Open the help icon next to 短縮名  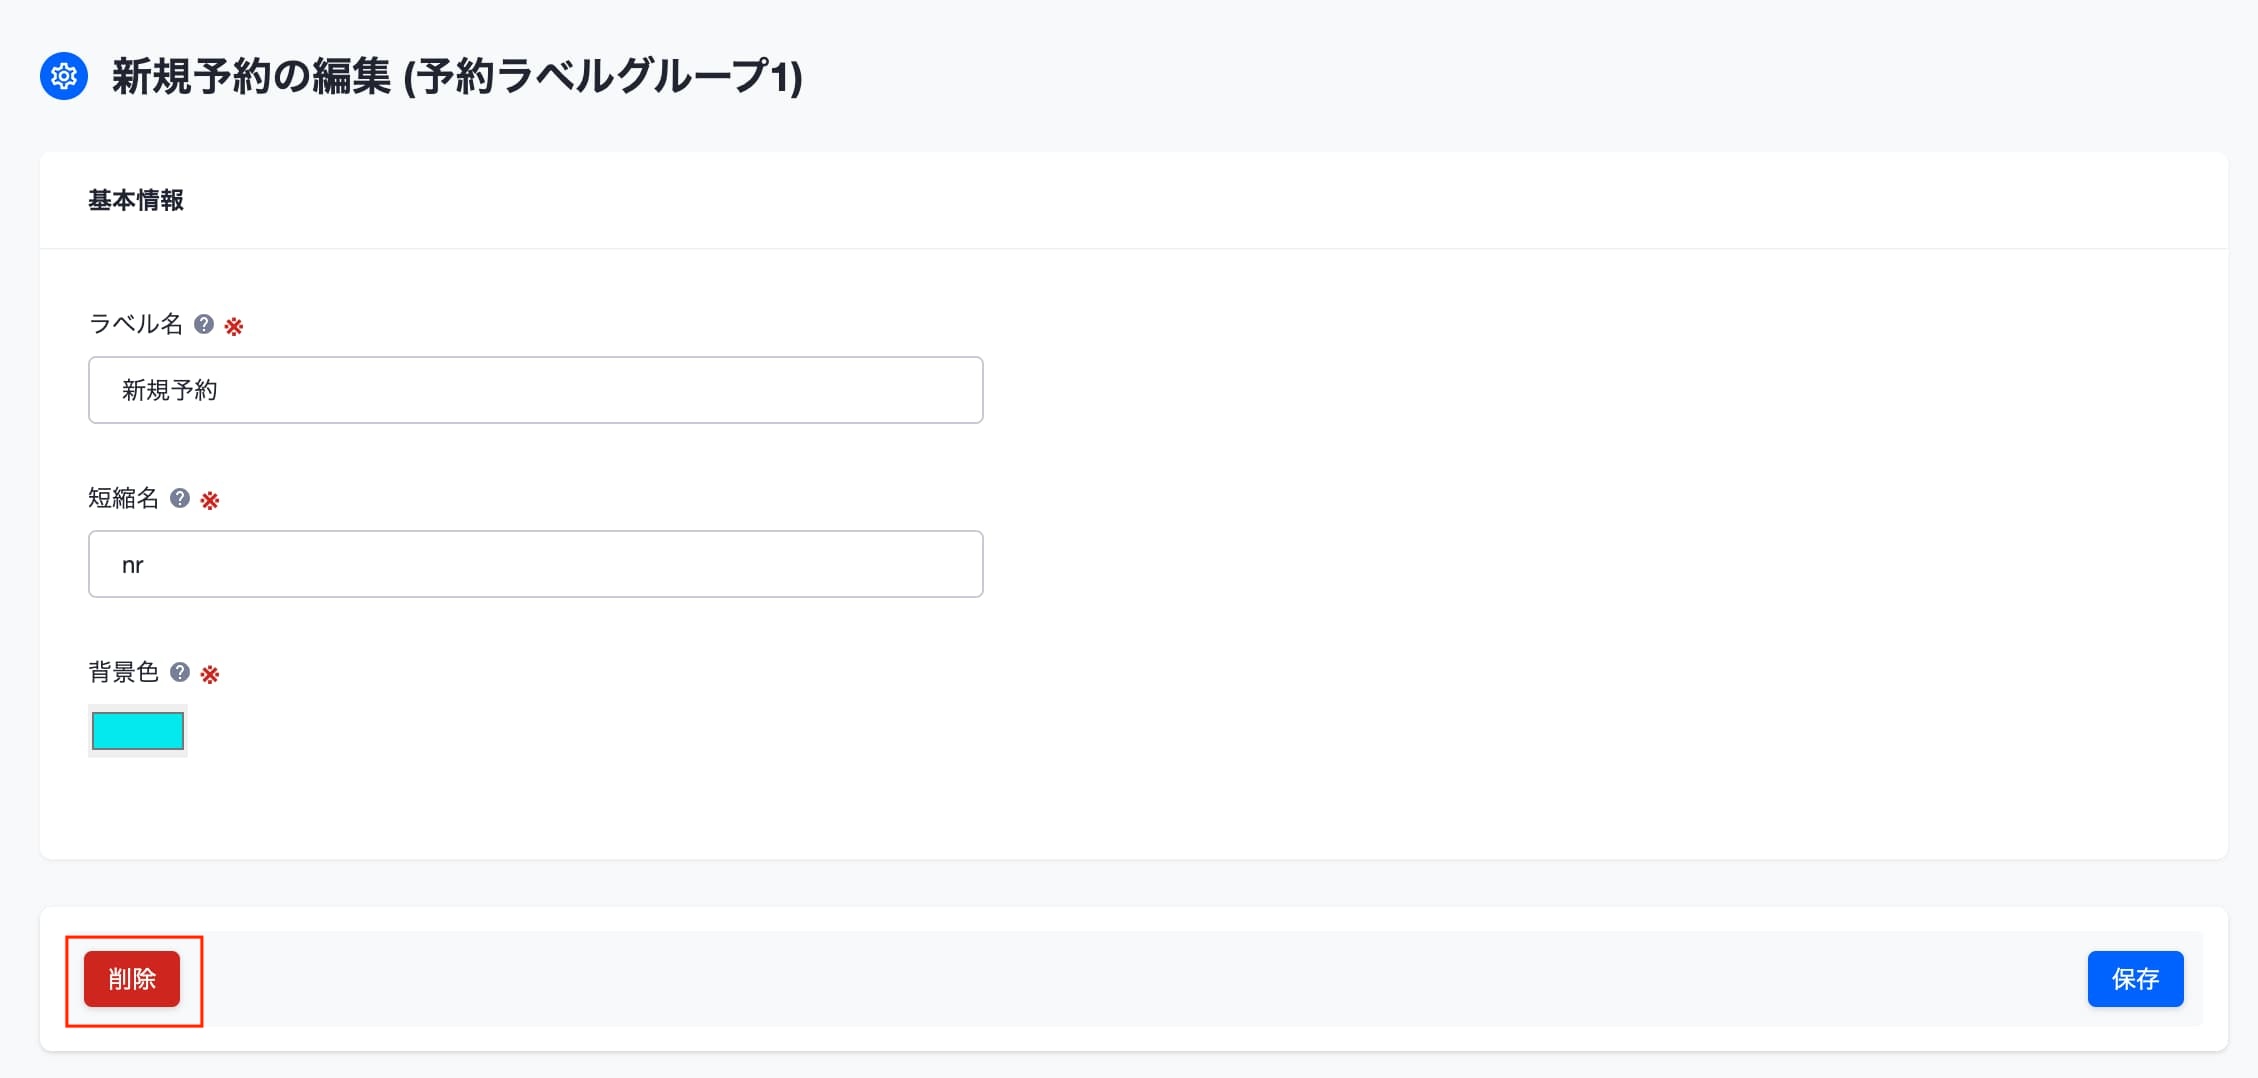180,498
